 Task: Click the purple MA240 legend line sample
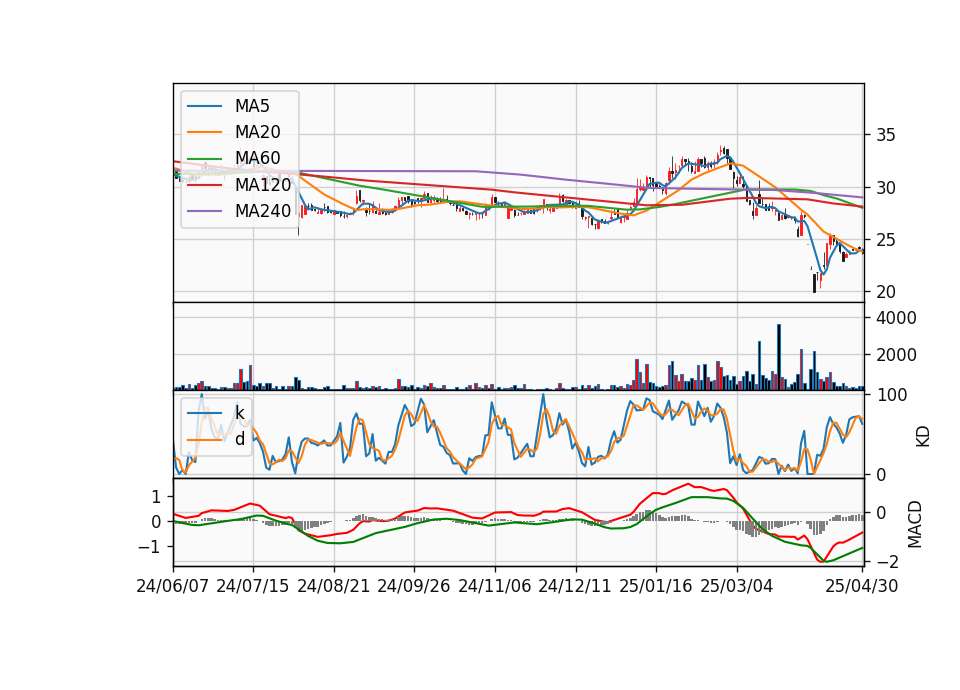[x=204, y=212]
